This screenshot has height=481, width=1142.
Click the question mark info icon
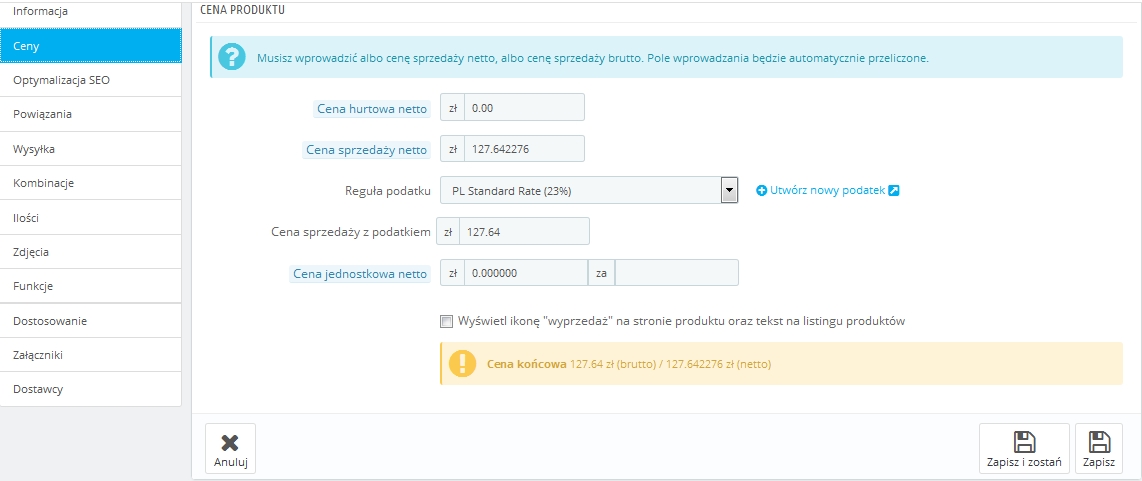(232, 57)
